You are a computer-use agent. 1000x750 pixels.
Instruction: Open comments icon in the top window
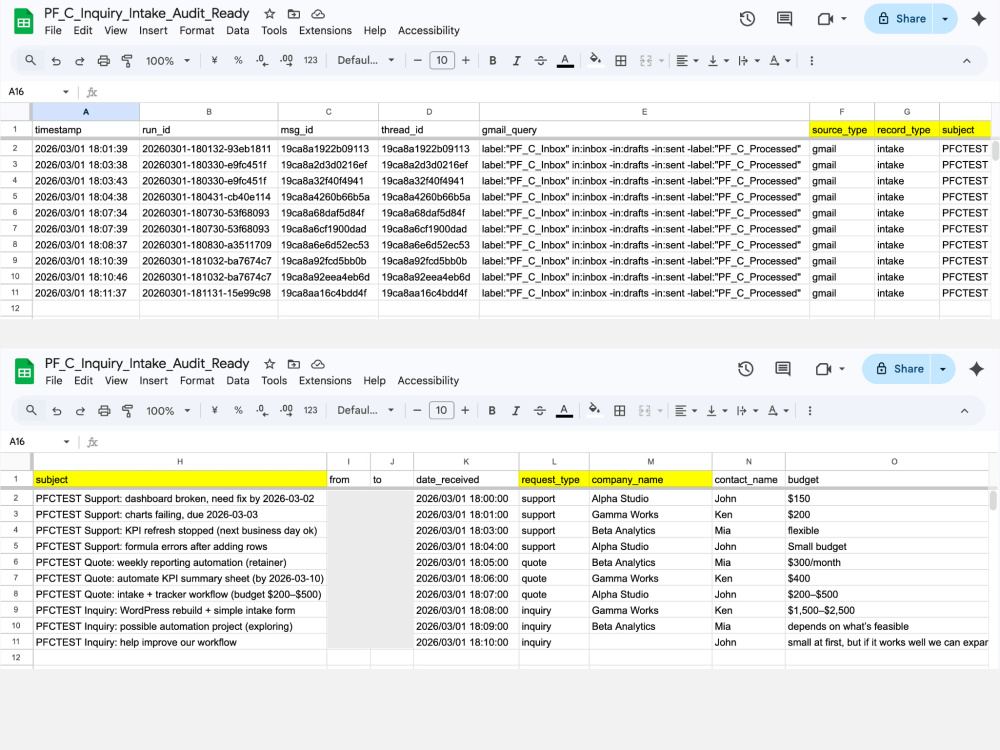[x=784, y=18]
